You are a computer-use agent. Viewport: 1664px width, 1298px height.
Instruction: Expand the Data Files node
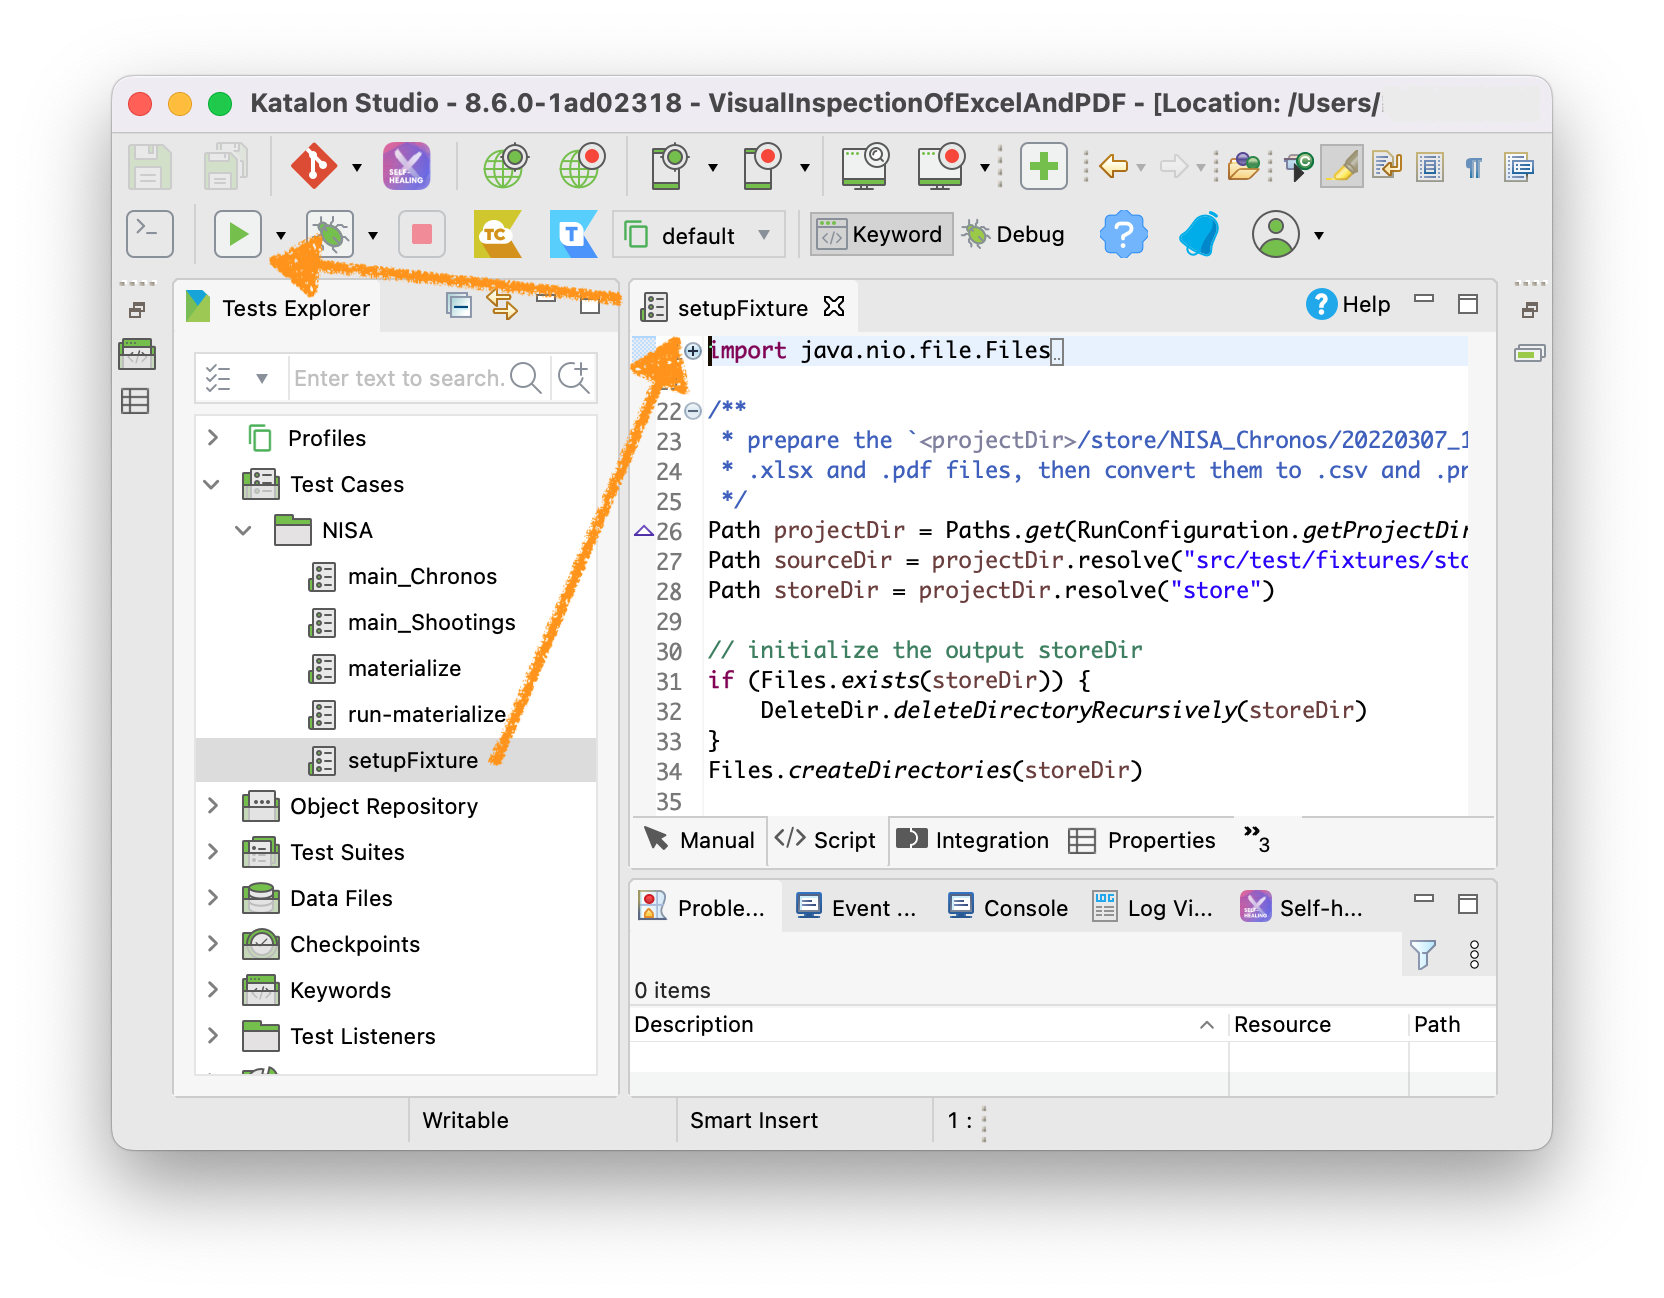click(x=212, y=897)
